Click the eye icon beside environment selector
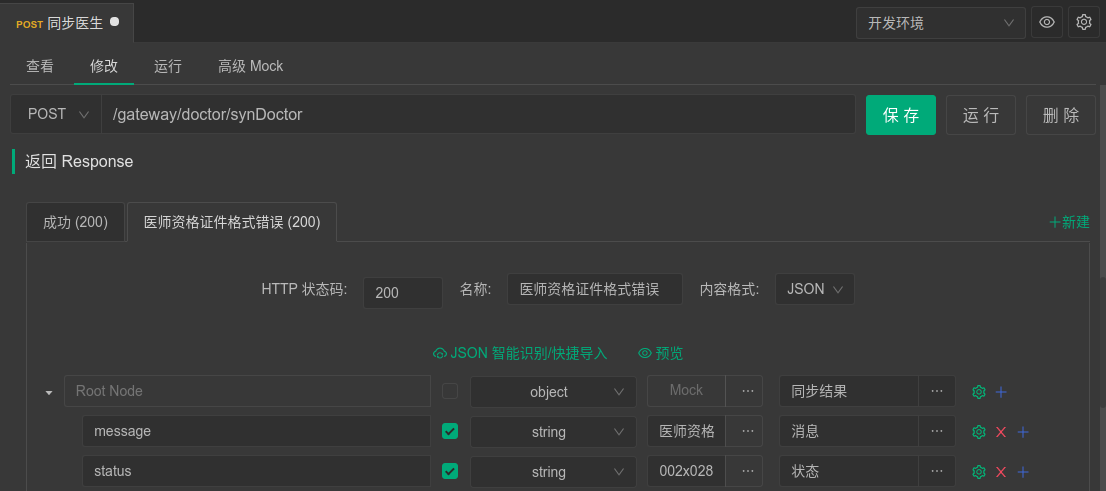This screenshot has width=1106, height=491. (x=1047, y=22)
